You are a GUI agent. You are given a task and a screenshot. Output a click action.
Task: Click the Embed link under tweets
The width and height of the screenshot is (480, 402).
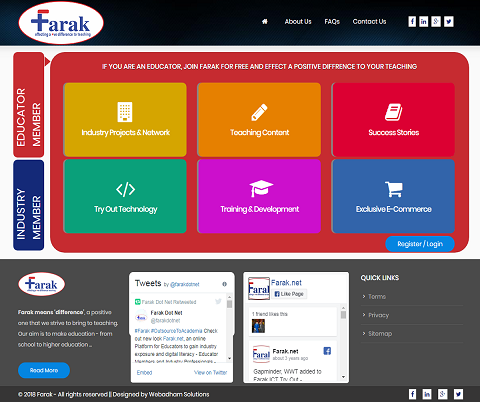coord(144,372)
